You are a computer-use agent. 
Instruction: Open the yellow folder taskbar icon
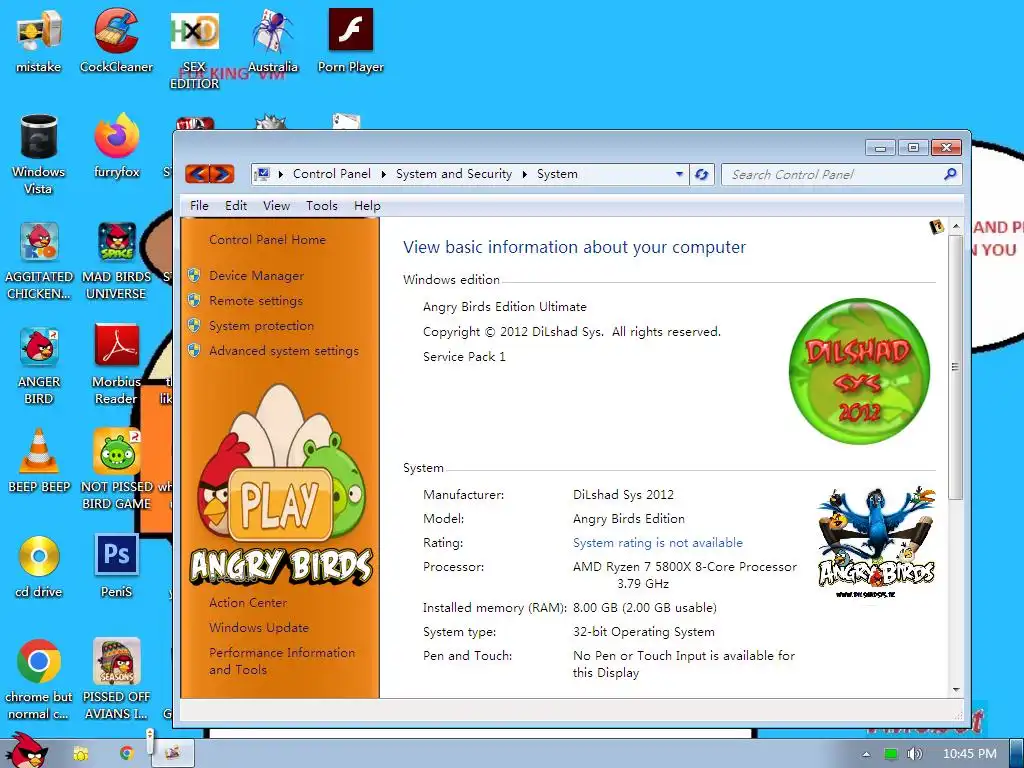[81, 754]
